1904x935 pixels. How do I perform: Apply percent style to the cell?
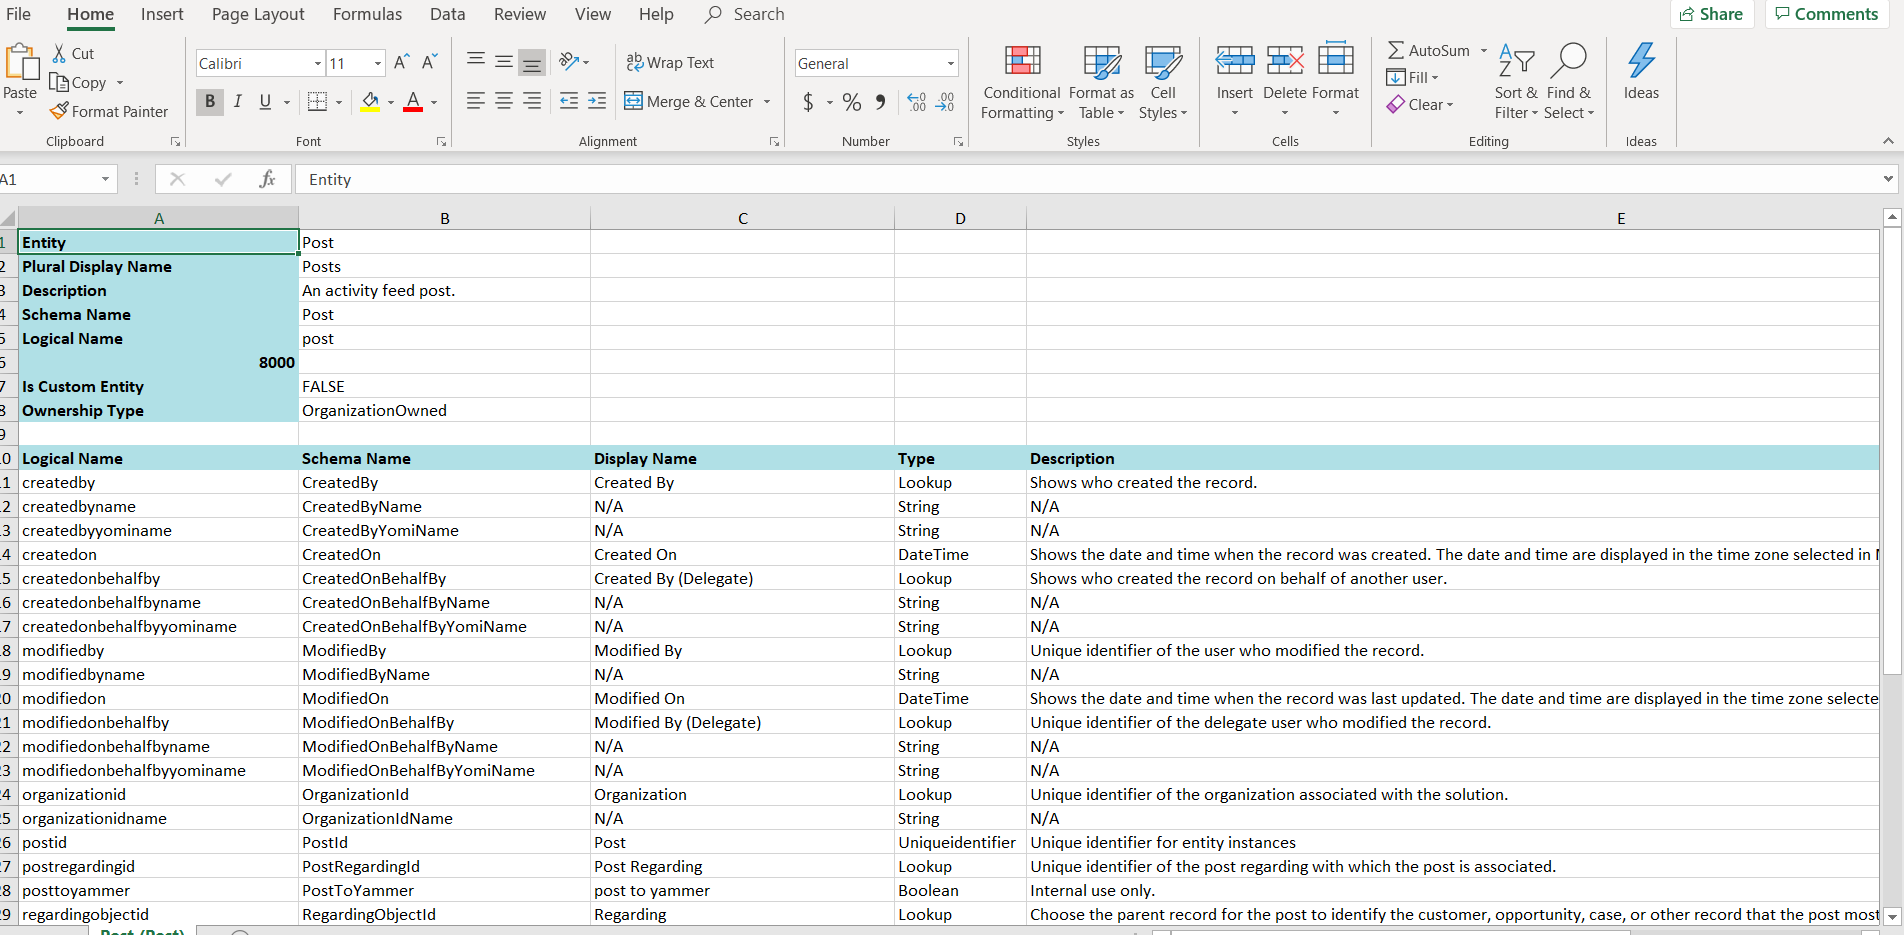click(851, 102)
